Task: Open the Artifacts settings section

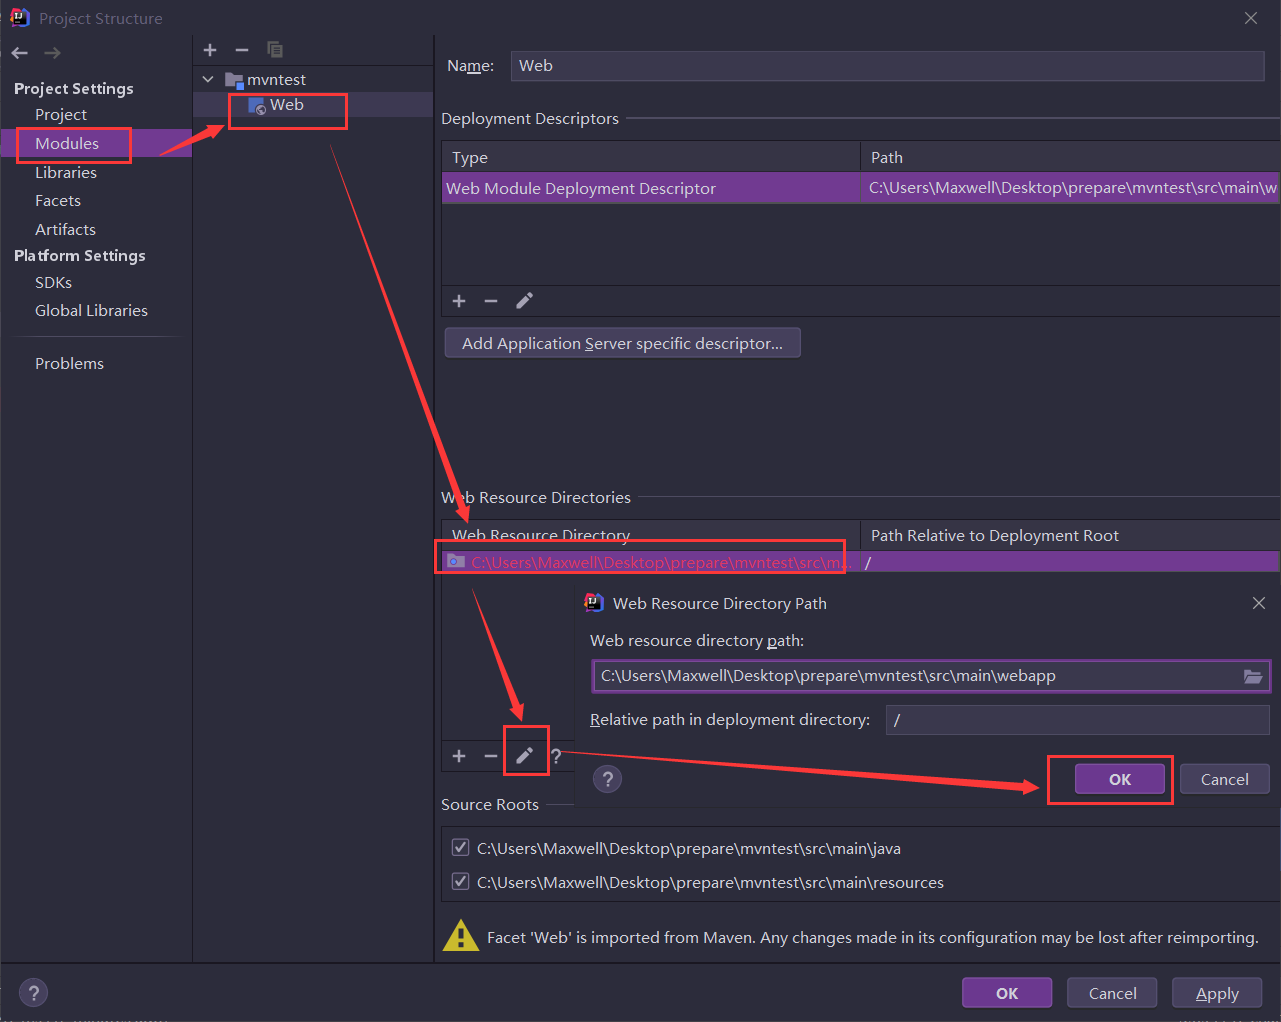Action: pyautogui.click(x=65, y=230)
